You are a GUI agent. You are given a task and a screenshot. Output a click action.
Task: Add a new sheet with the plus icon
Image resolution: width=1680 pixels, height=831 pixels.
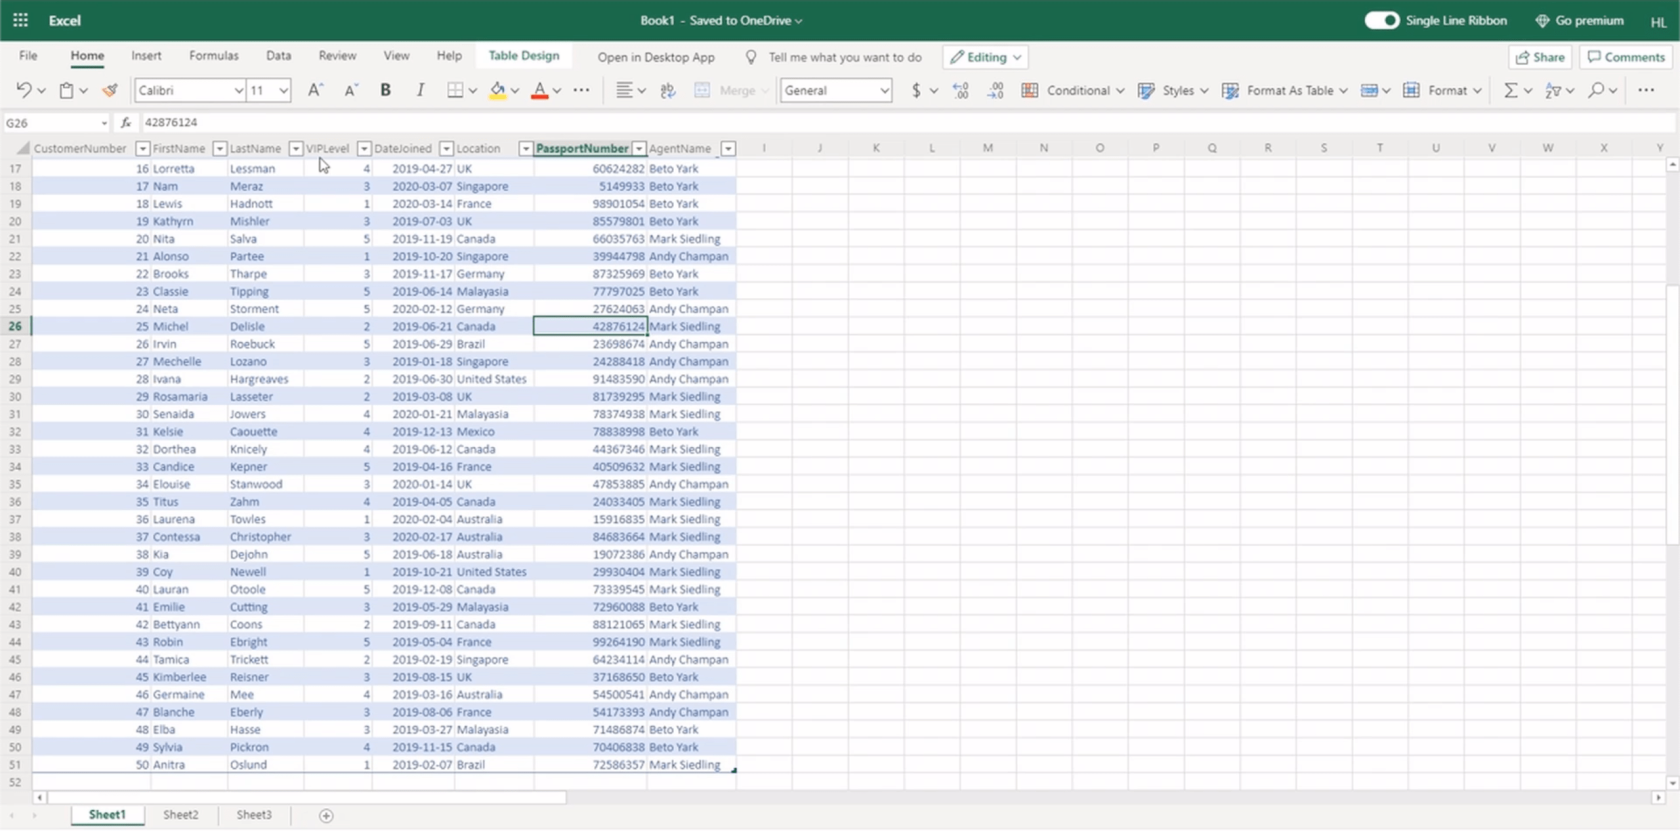click(326, 815)
